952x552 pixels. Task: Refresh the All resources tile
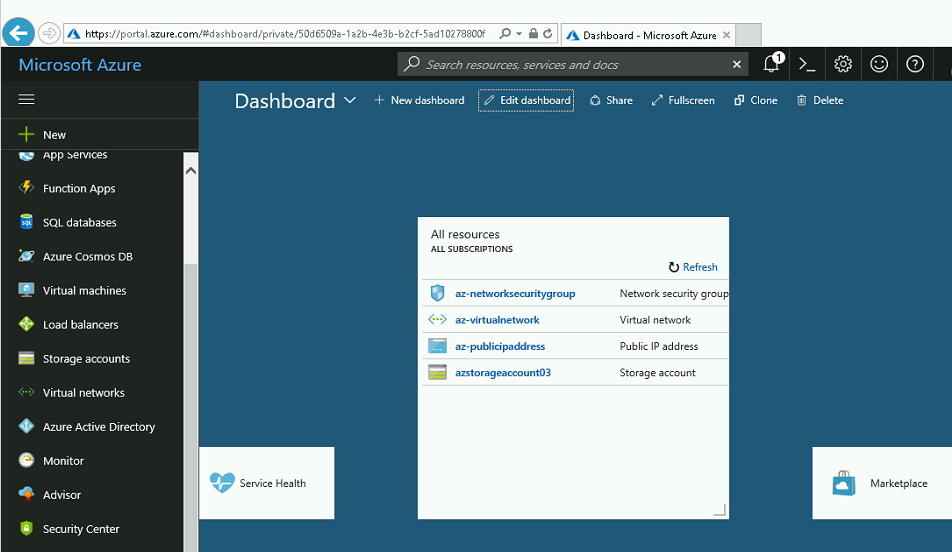(693, 267)
